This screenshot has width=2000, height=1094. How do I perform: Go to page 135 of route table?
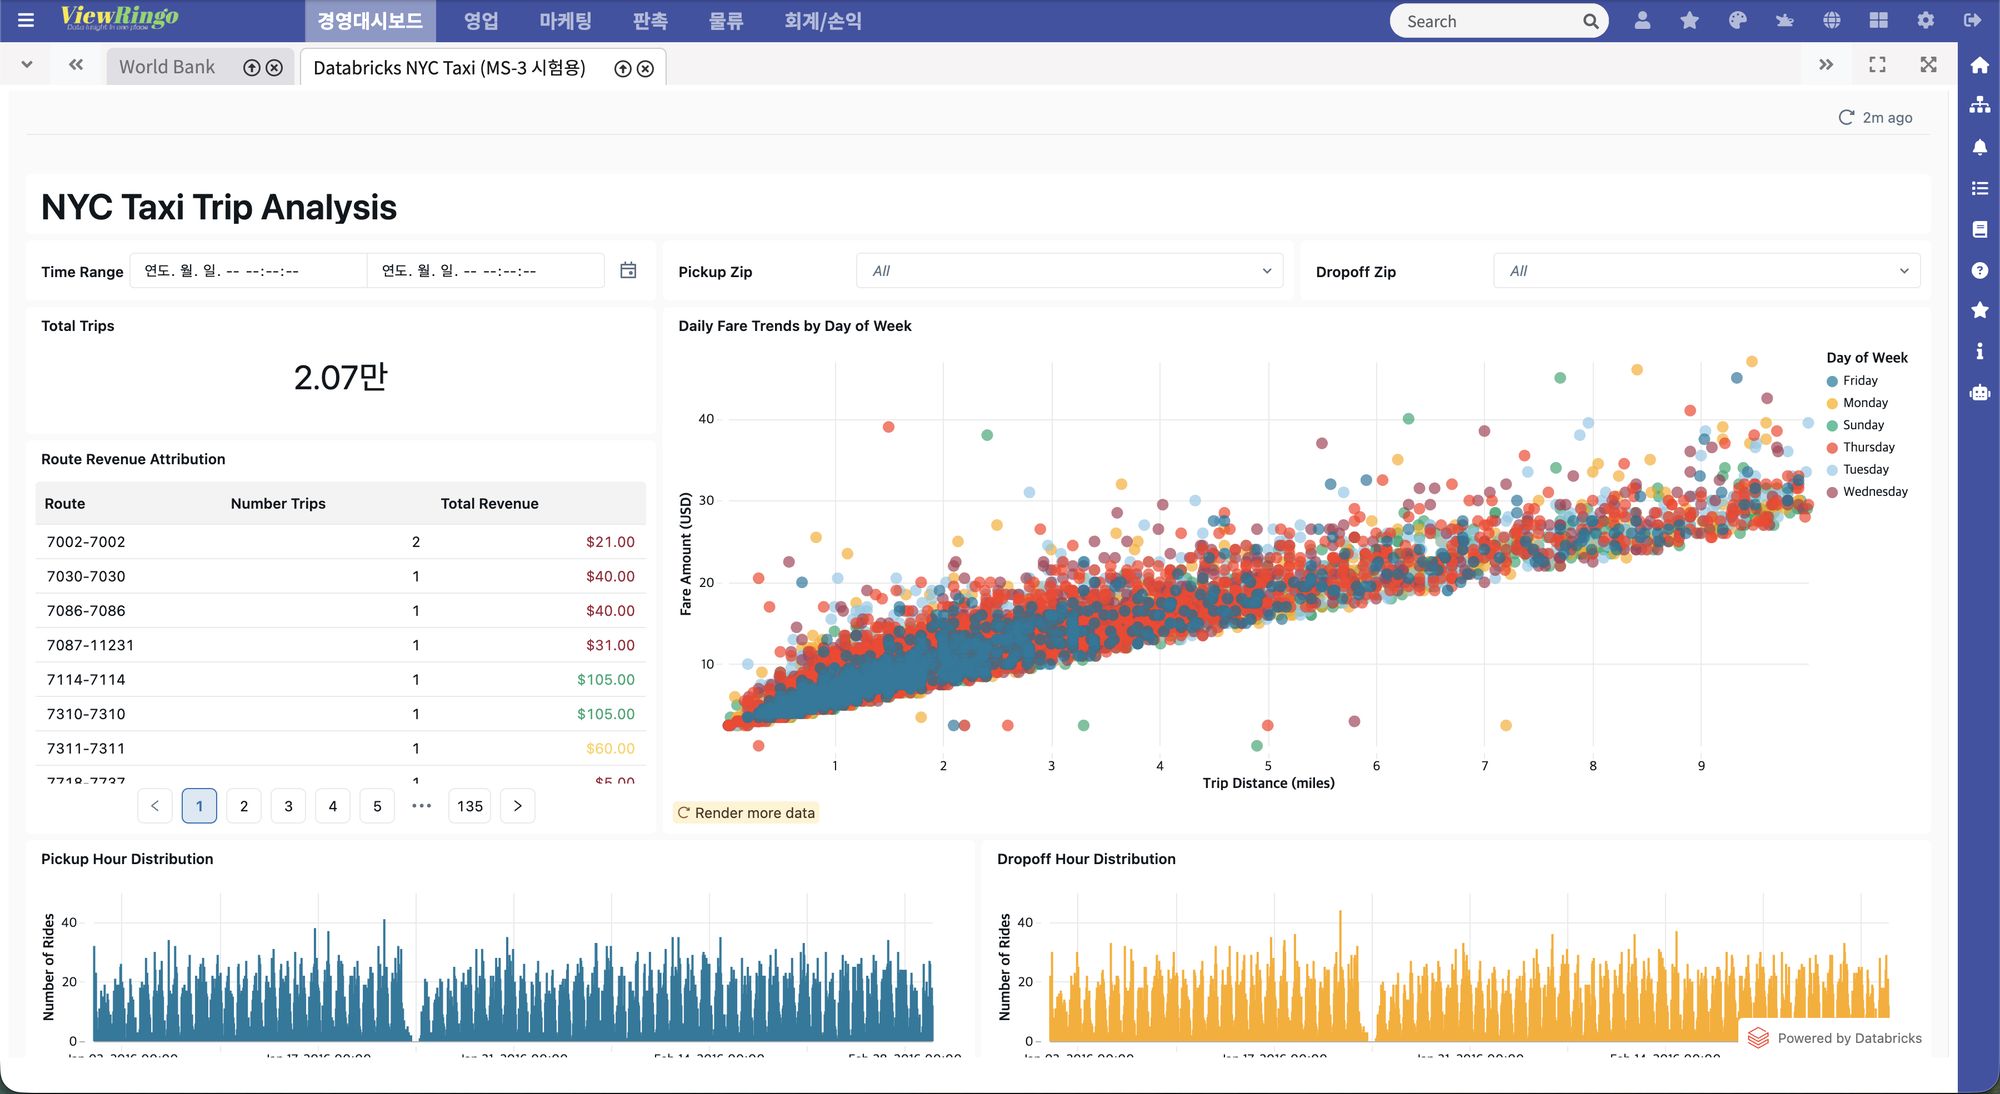[x=470, y=806]
